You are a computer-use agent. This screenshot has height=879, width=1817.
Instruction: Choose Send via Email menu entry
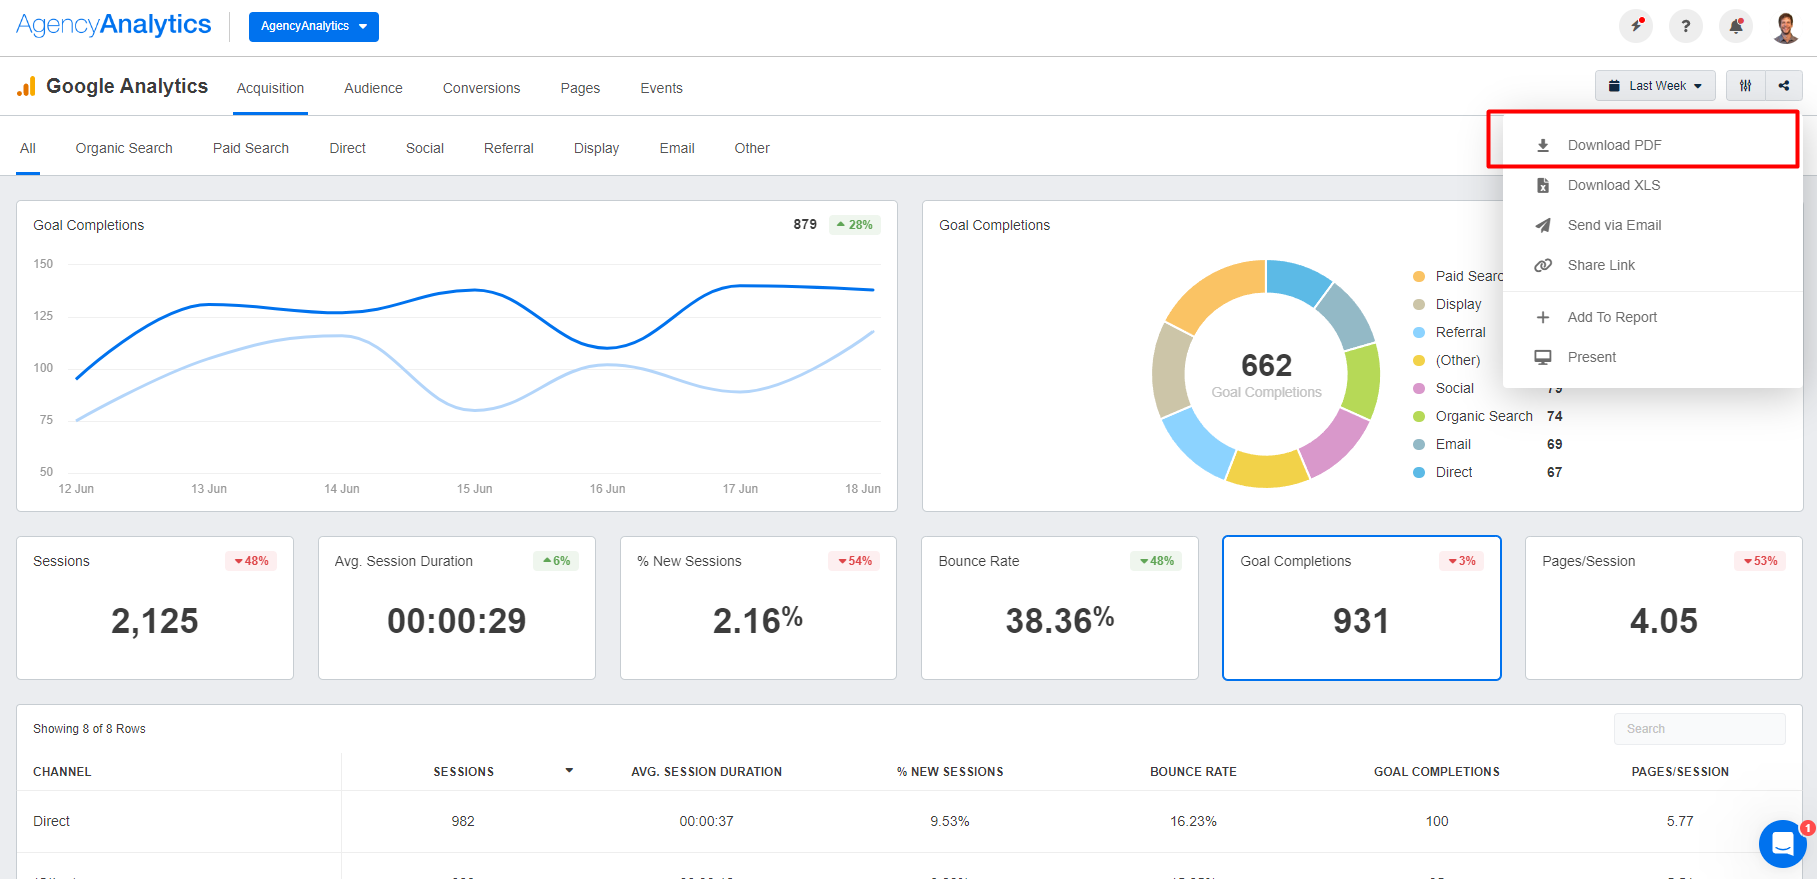click(x=1652, y=225)
